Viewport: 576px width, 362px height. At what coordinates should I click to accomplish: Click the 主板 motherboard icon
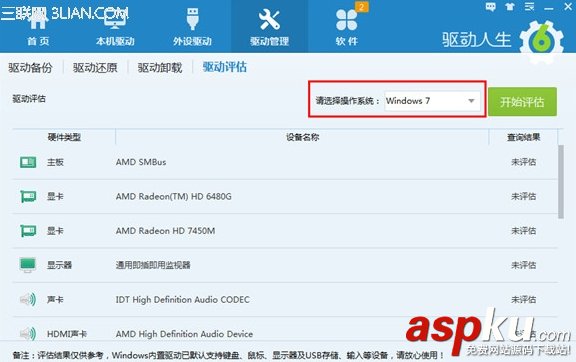click(x=28, y=162)
